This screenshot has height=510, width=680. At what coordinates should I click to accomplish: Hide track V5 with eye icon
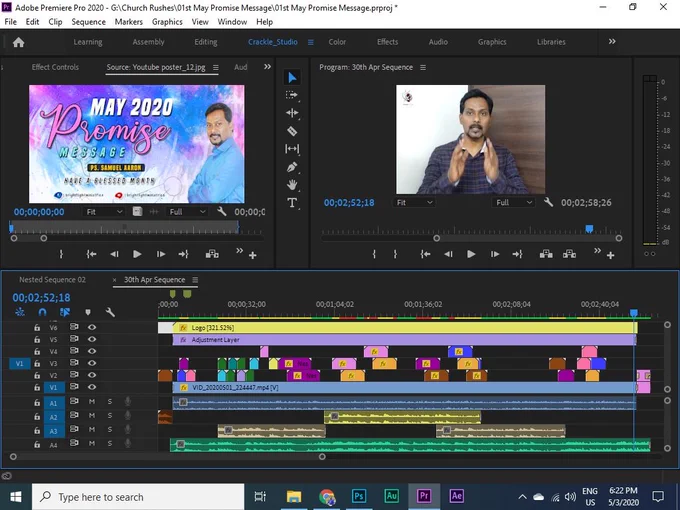(92, 339)
